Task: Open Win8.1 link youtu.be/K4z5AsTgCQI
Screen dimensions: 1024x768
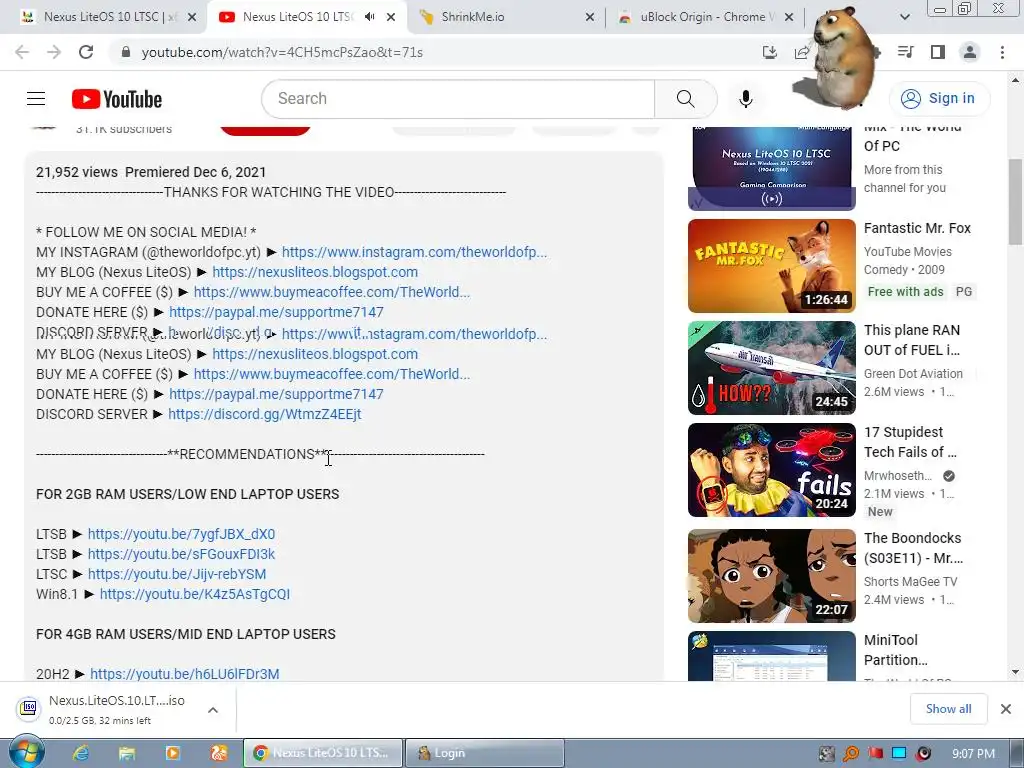Action: [x=195, y=594]
